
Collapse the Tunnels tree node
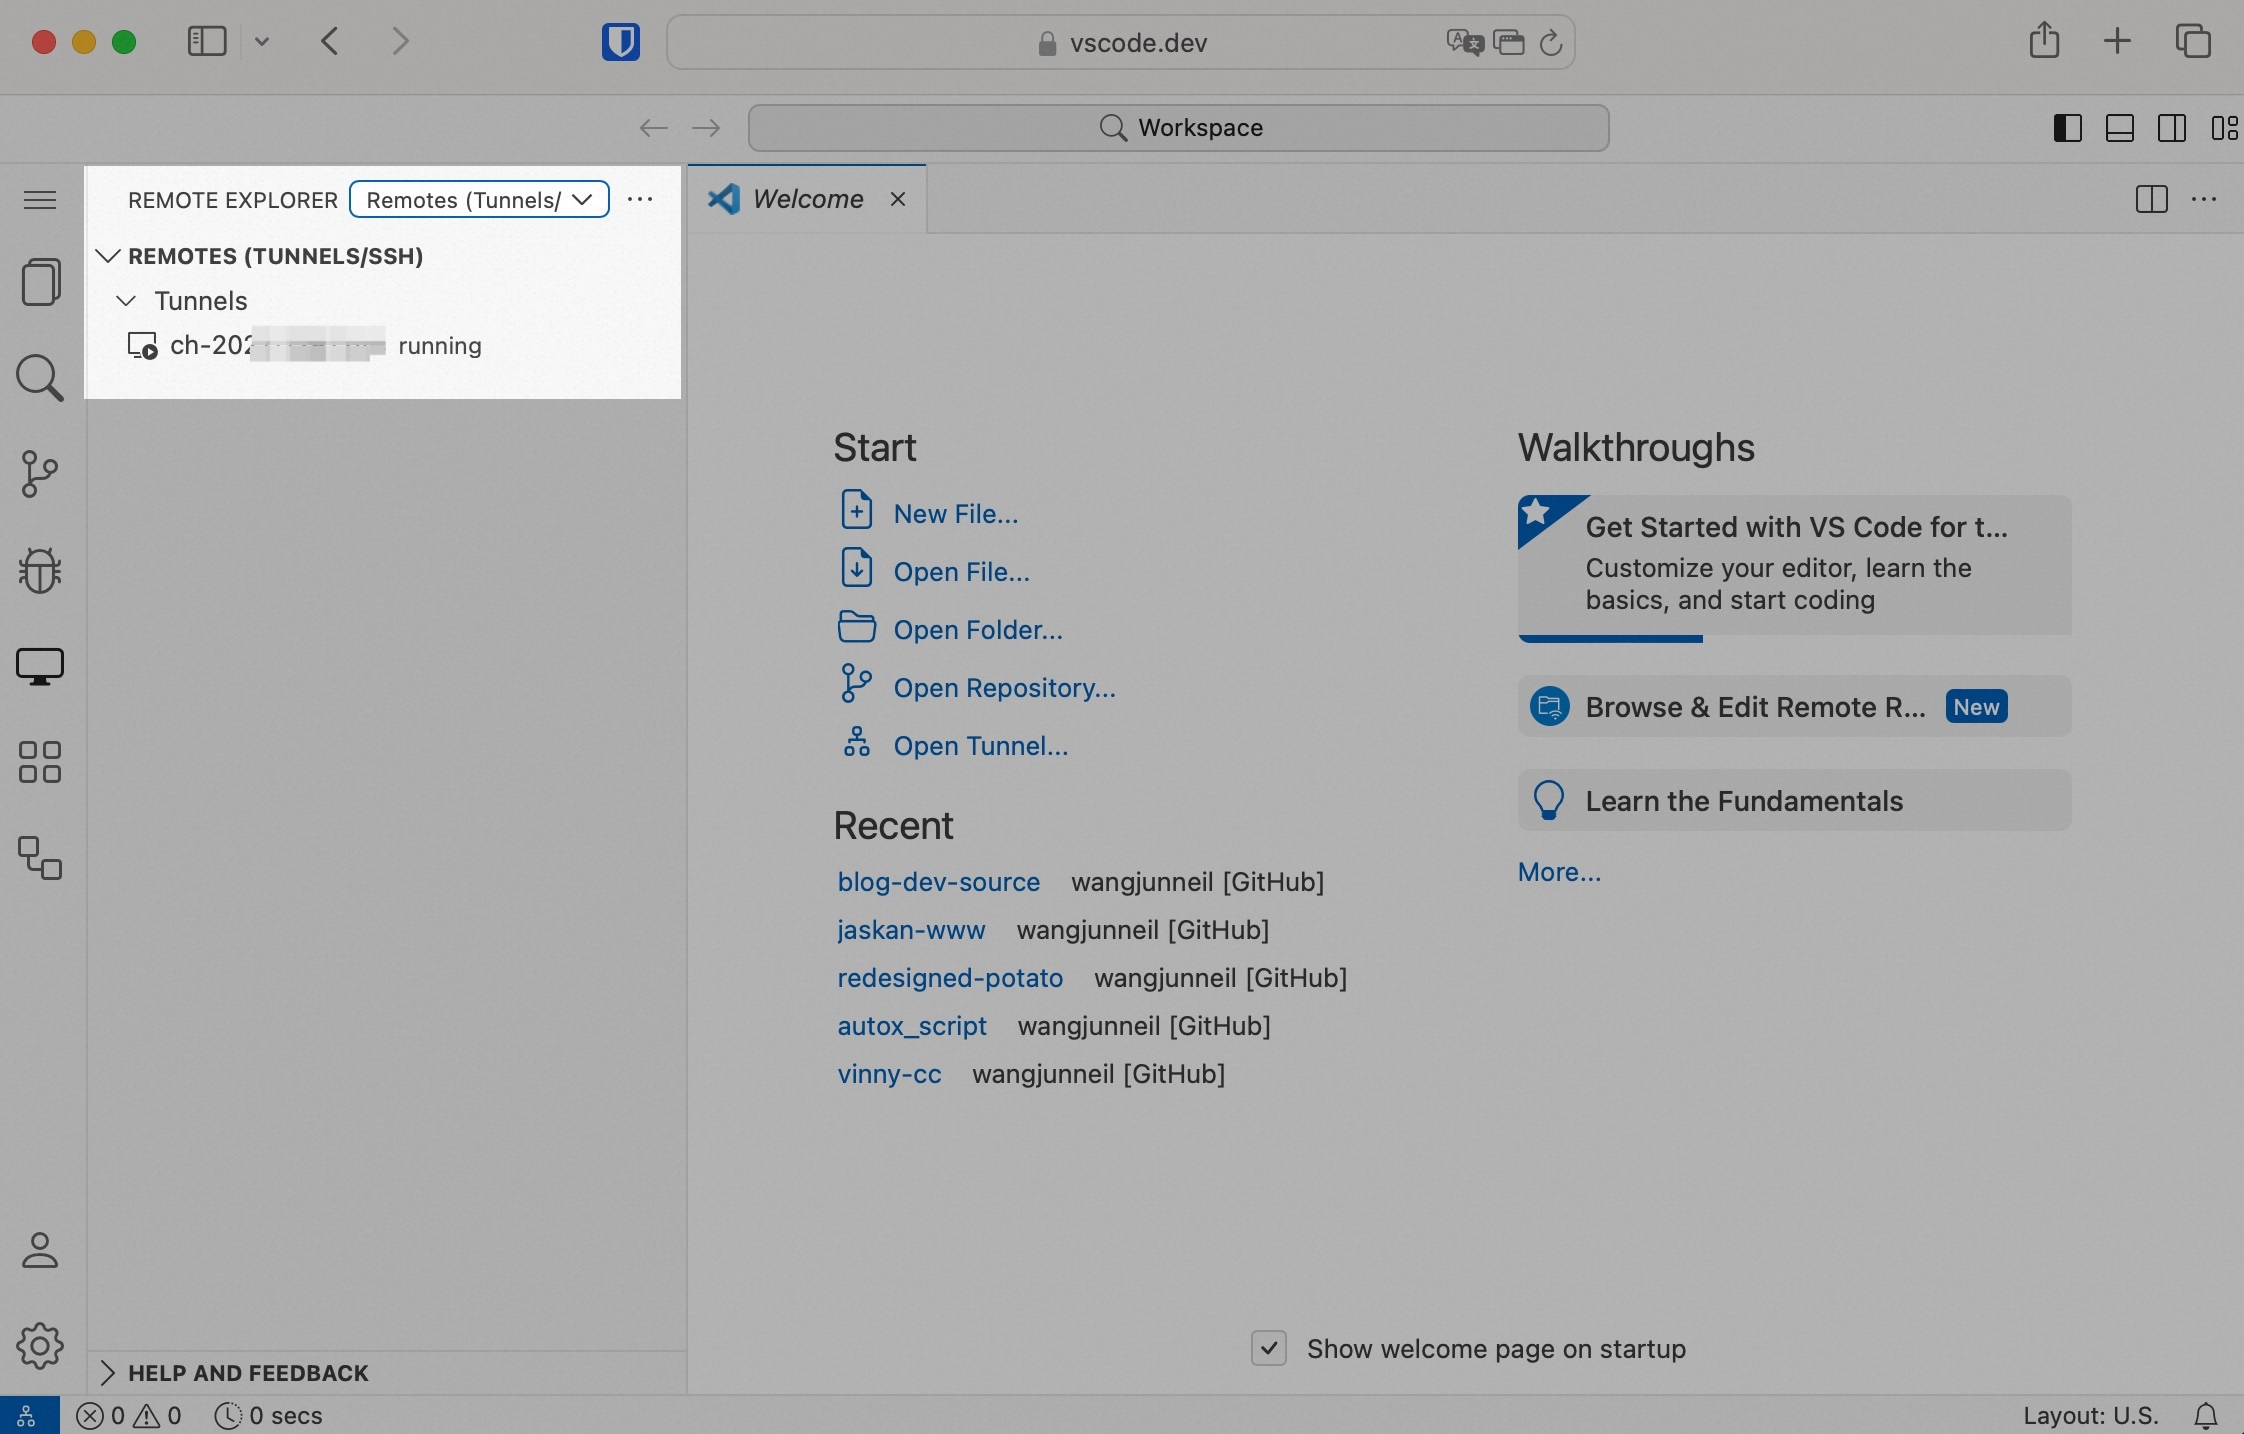click(126, 301)
